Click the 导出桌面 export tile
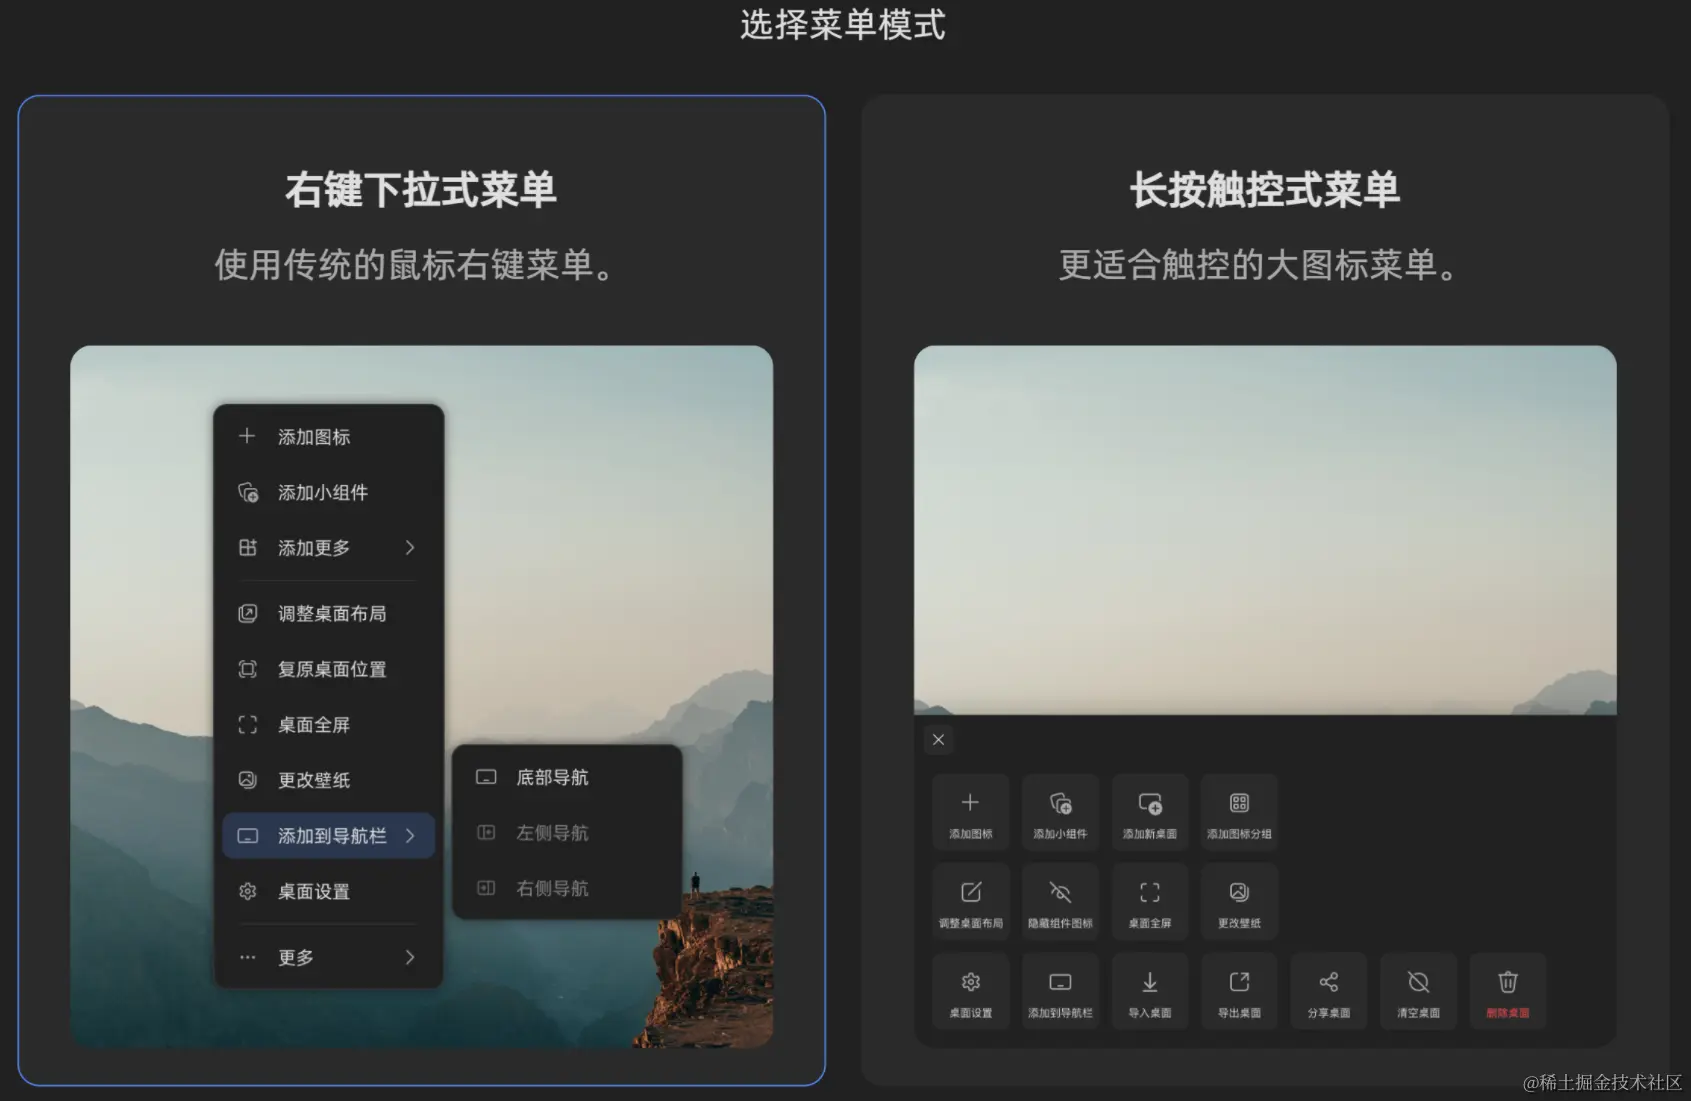 (x=1239, y=992)
